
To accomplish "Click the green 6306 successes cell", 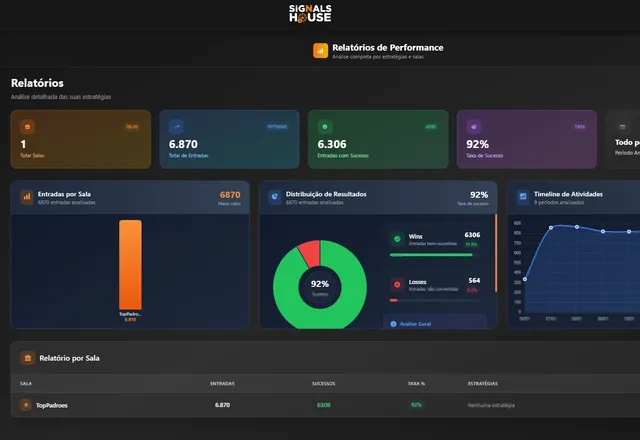I will tap(324, 405).
